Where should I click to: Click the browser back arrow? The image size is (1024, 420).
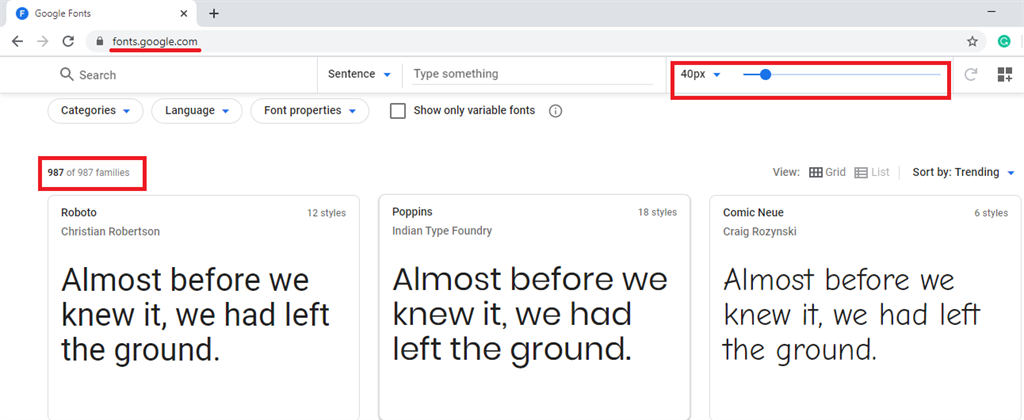tap(18, 41)
